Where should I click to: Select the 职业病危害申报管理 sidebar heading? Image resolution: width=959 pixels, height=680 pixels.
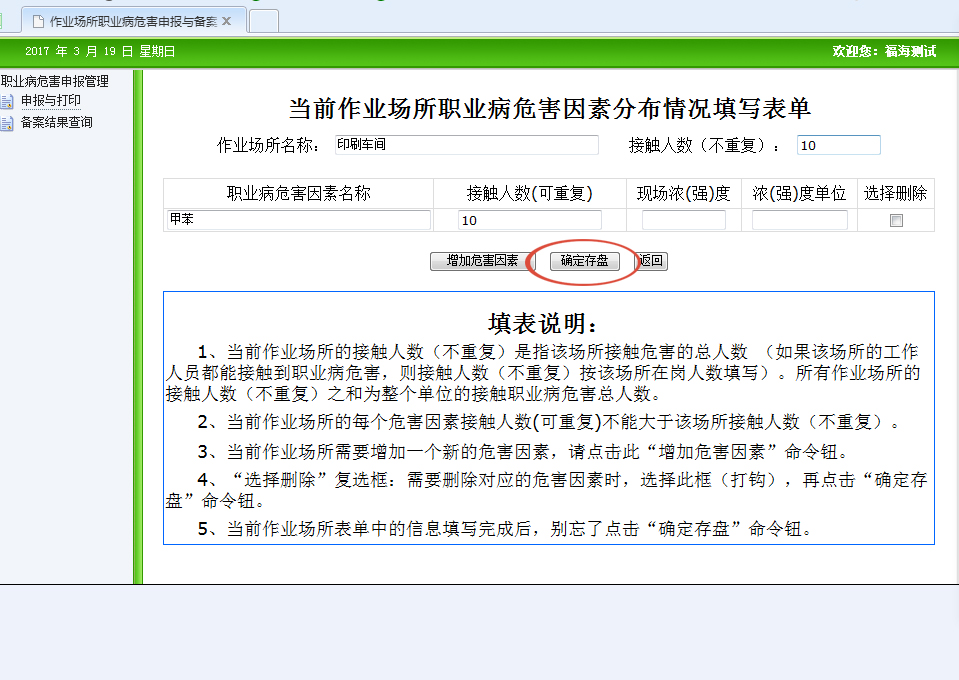(55, 82)
